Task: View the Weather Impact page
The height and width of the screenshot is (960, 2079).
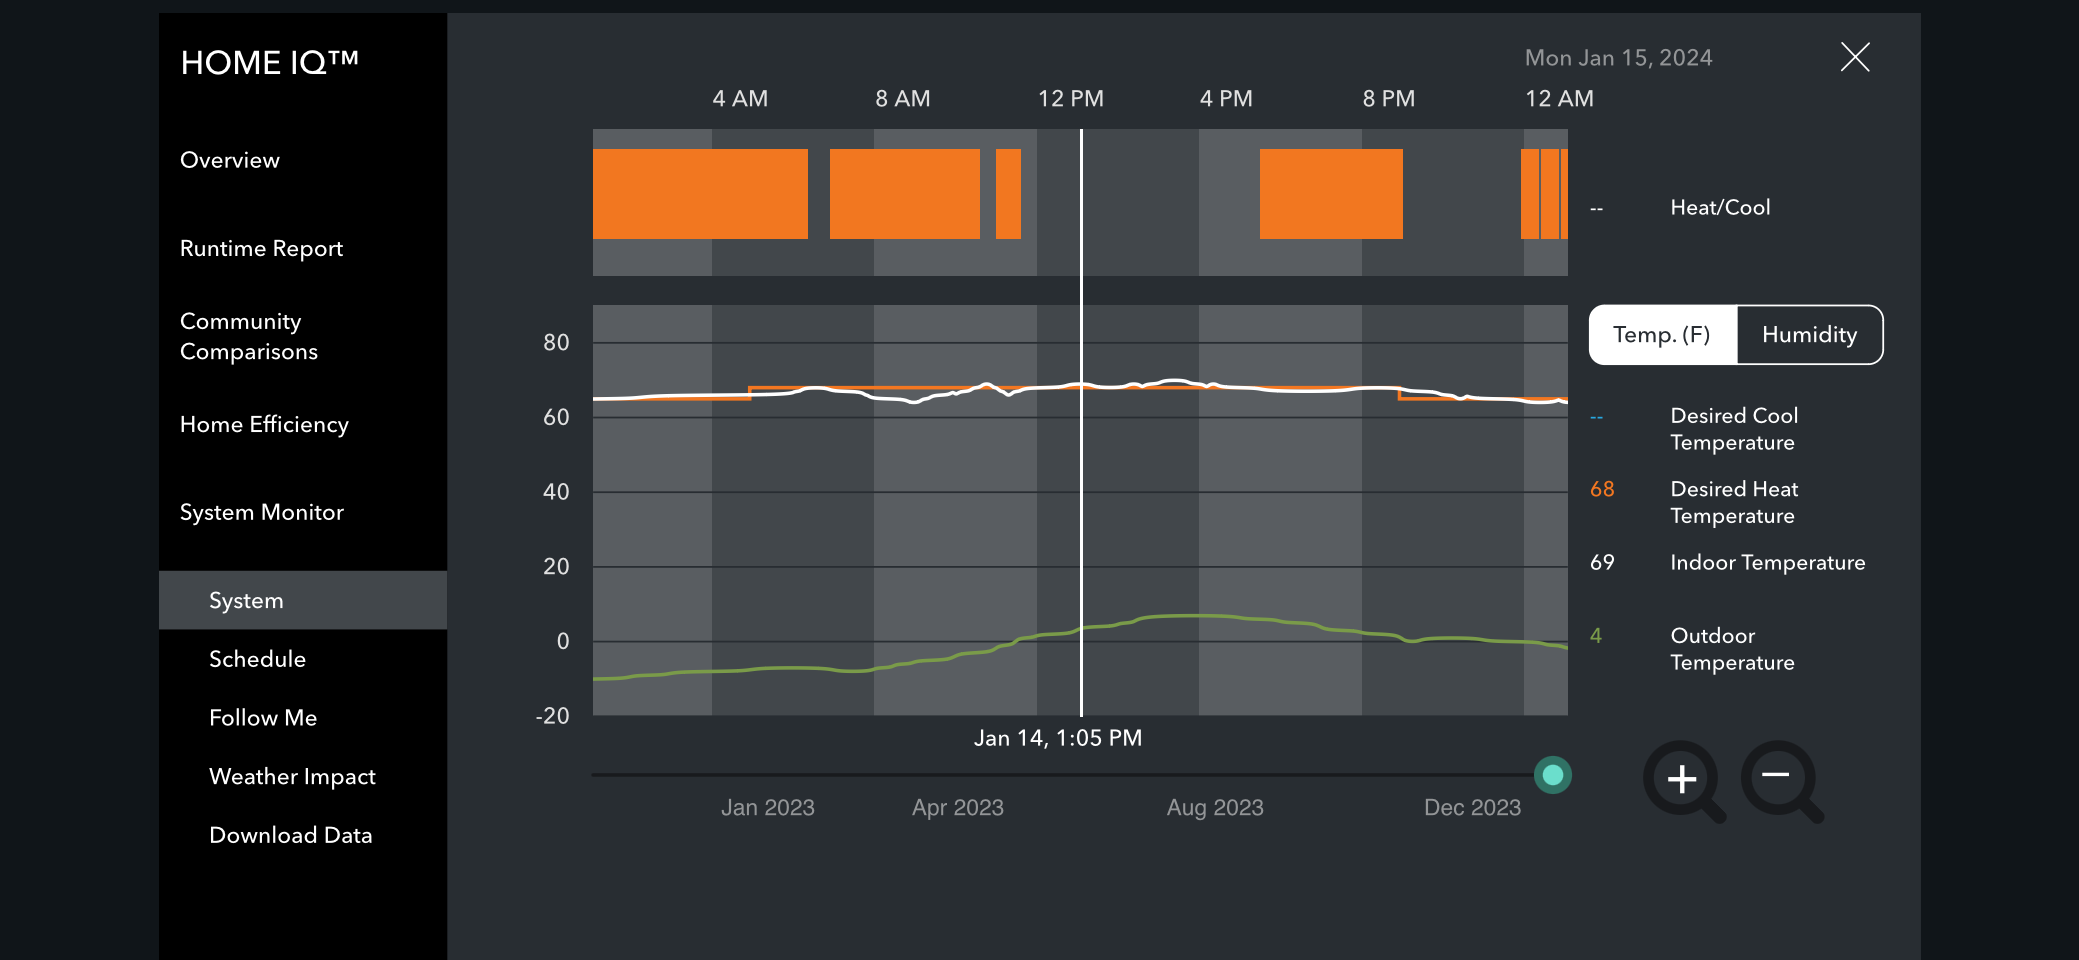Action: click(x=292, y=777)
